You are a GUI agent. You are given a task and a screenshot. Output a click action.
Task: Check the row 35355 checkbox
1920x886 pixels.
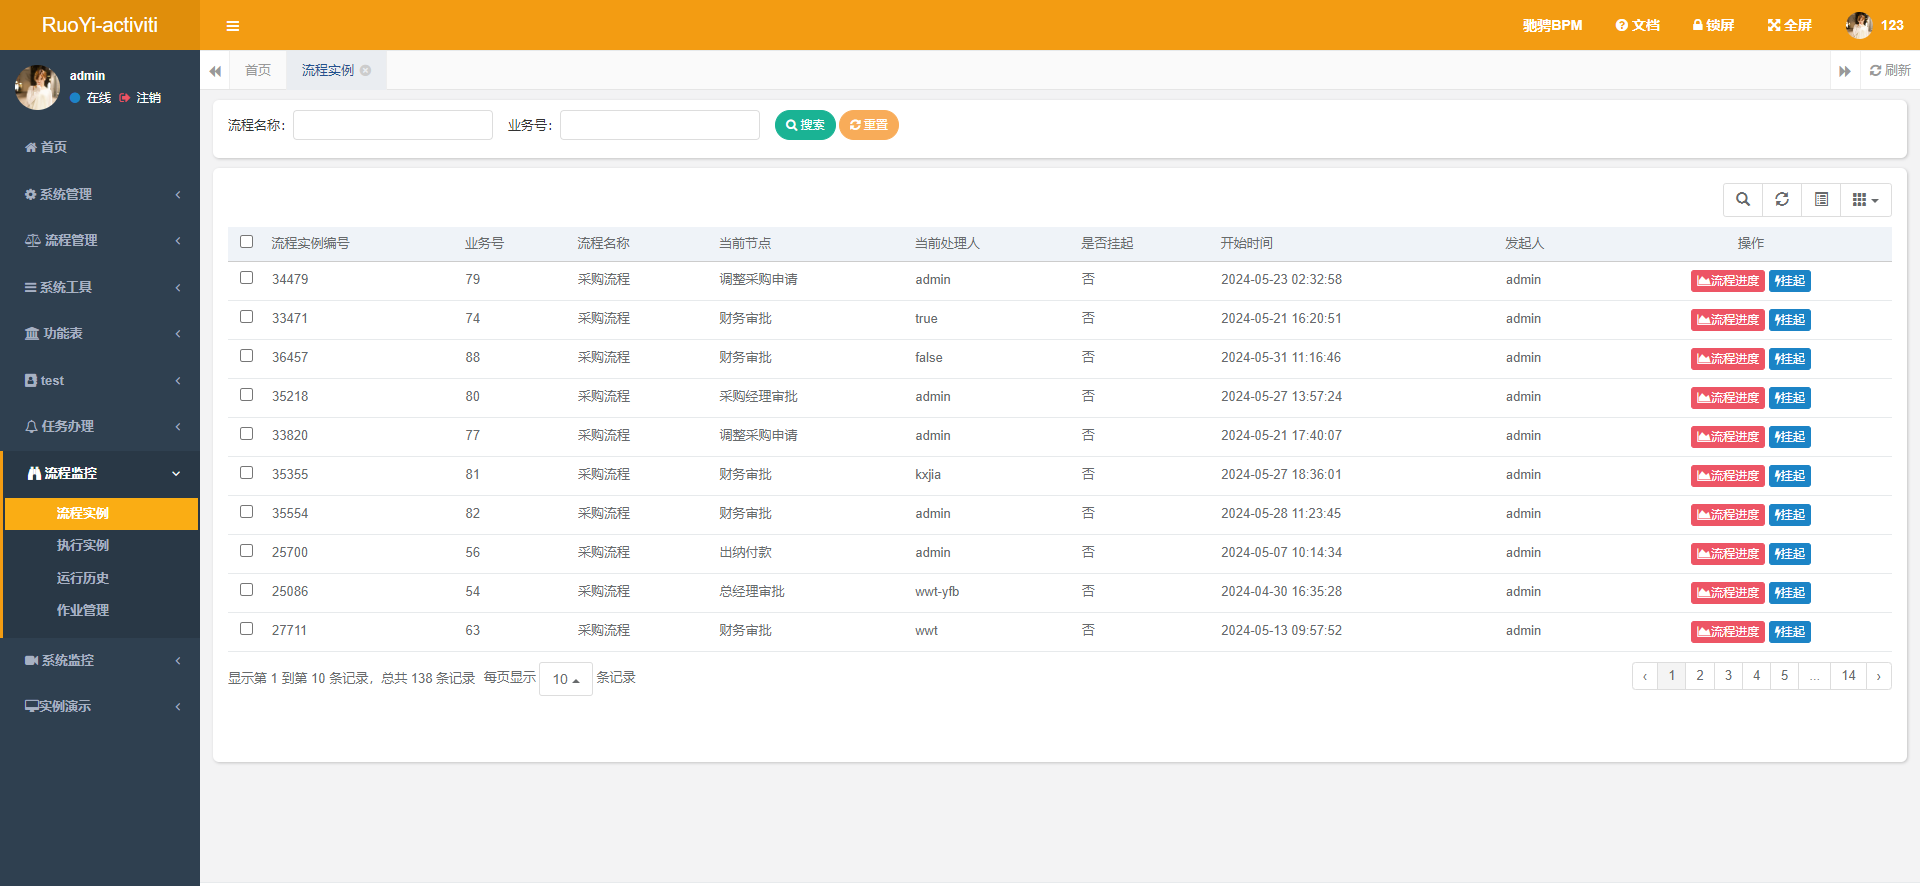click(x=247, y=473)
